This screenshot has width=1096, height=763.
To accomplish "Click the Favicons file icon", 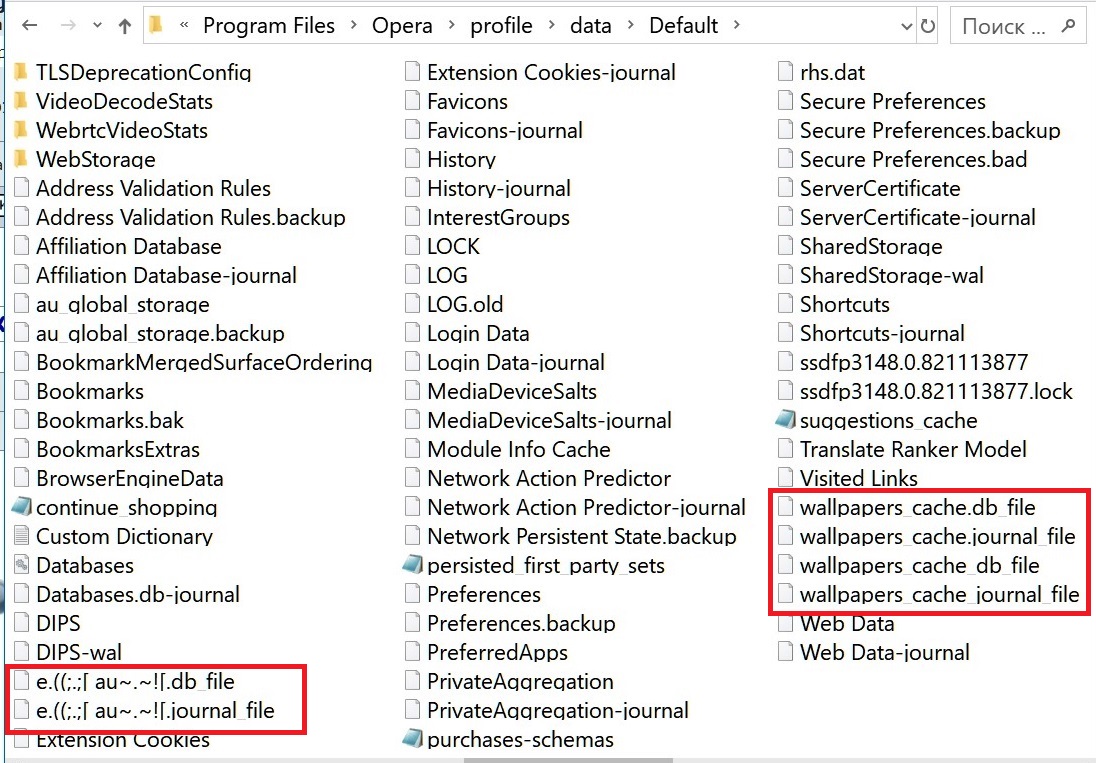I will tap(412, 101).
